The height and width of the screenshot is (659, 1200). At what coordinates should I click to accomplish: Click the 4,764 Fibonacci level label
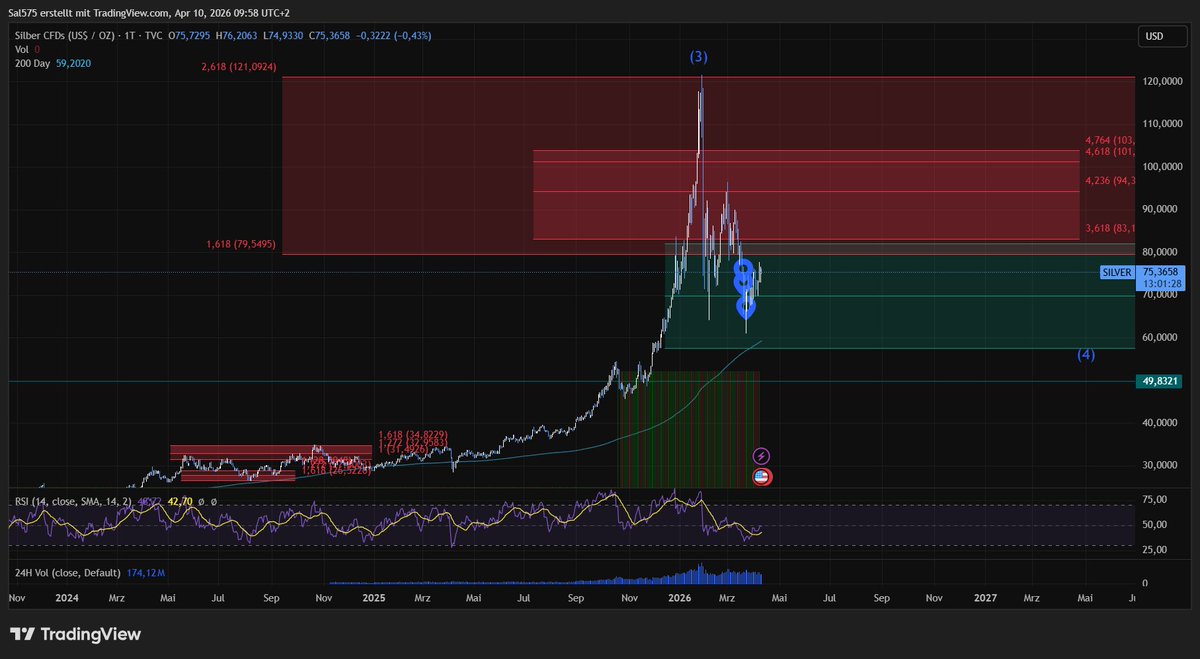pyautogui.click(x=1110, y=141)
